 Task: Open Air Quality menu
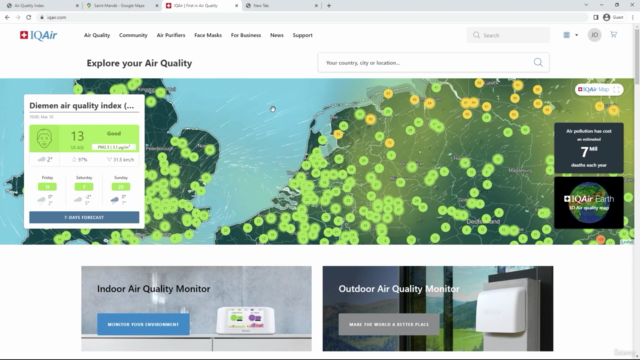[x=97, y=35]
